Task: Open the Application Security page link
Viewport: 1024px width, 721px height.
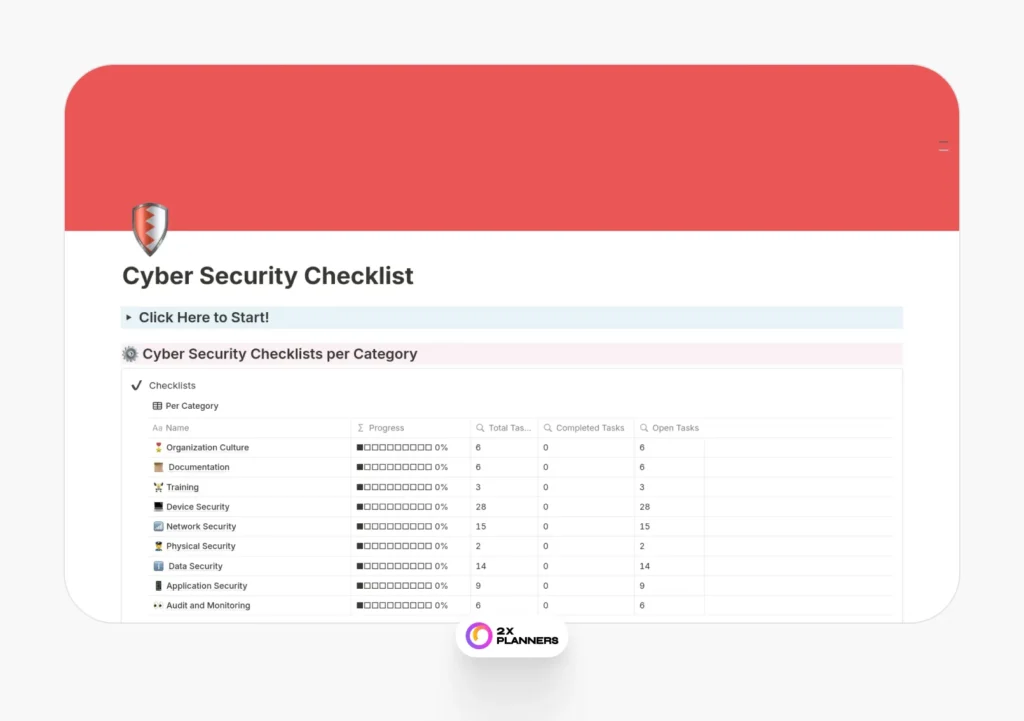Action: [206, 586]
